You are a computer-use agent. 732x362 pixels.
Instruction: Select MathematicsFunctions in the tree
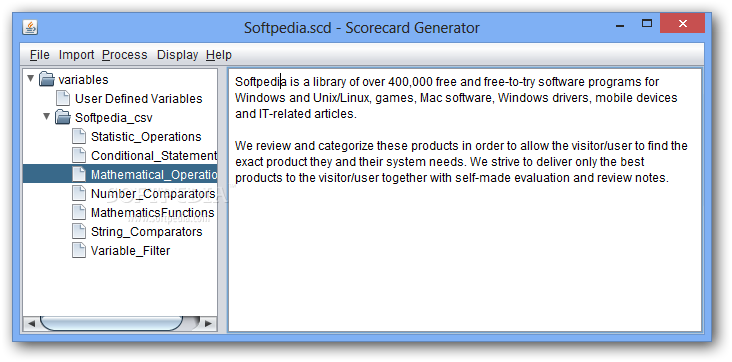(x=152, y=213)
